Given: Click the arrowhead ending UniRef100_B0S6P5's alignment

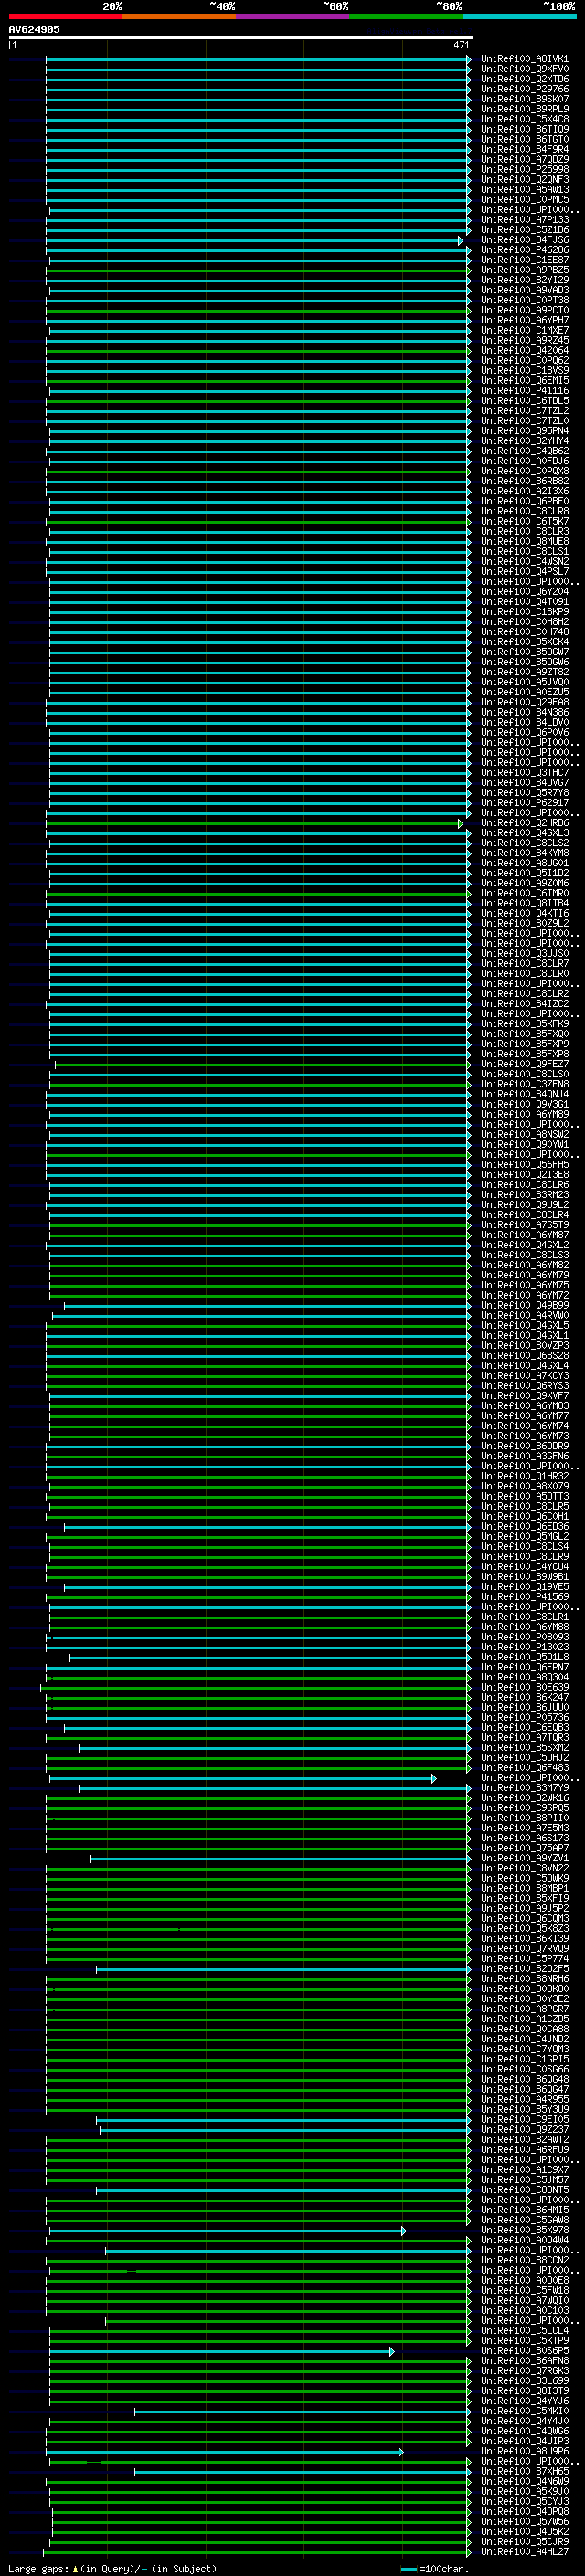Looking at the screenshot, I should (392, 2351).
